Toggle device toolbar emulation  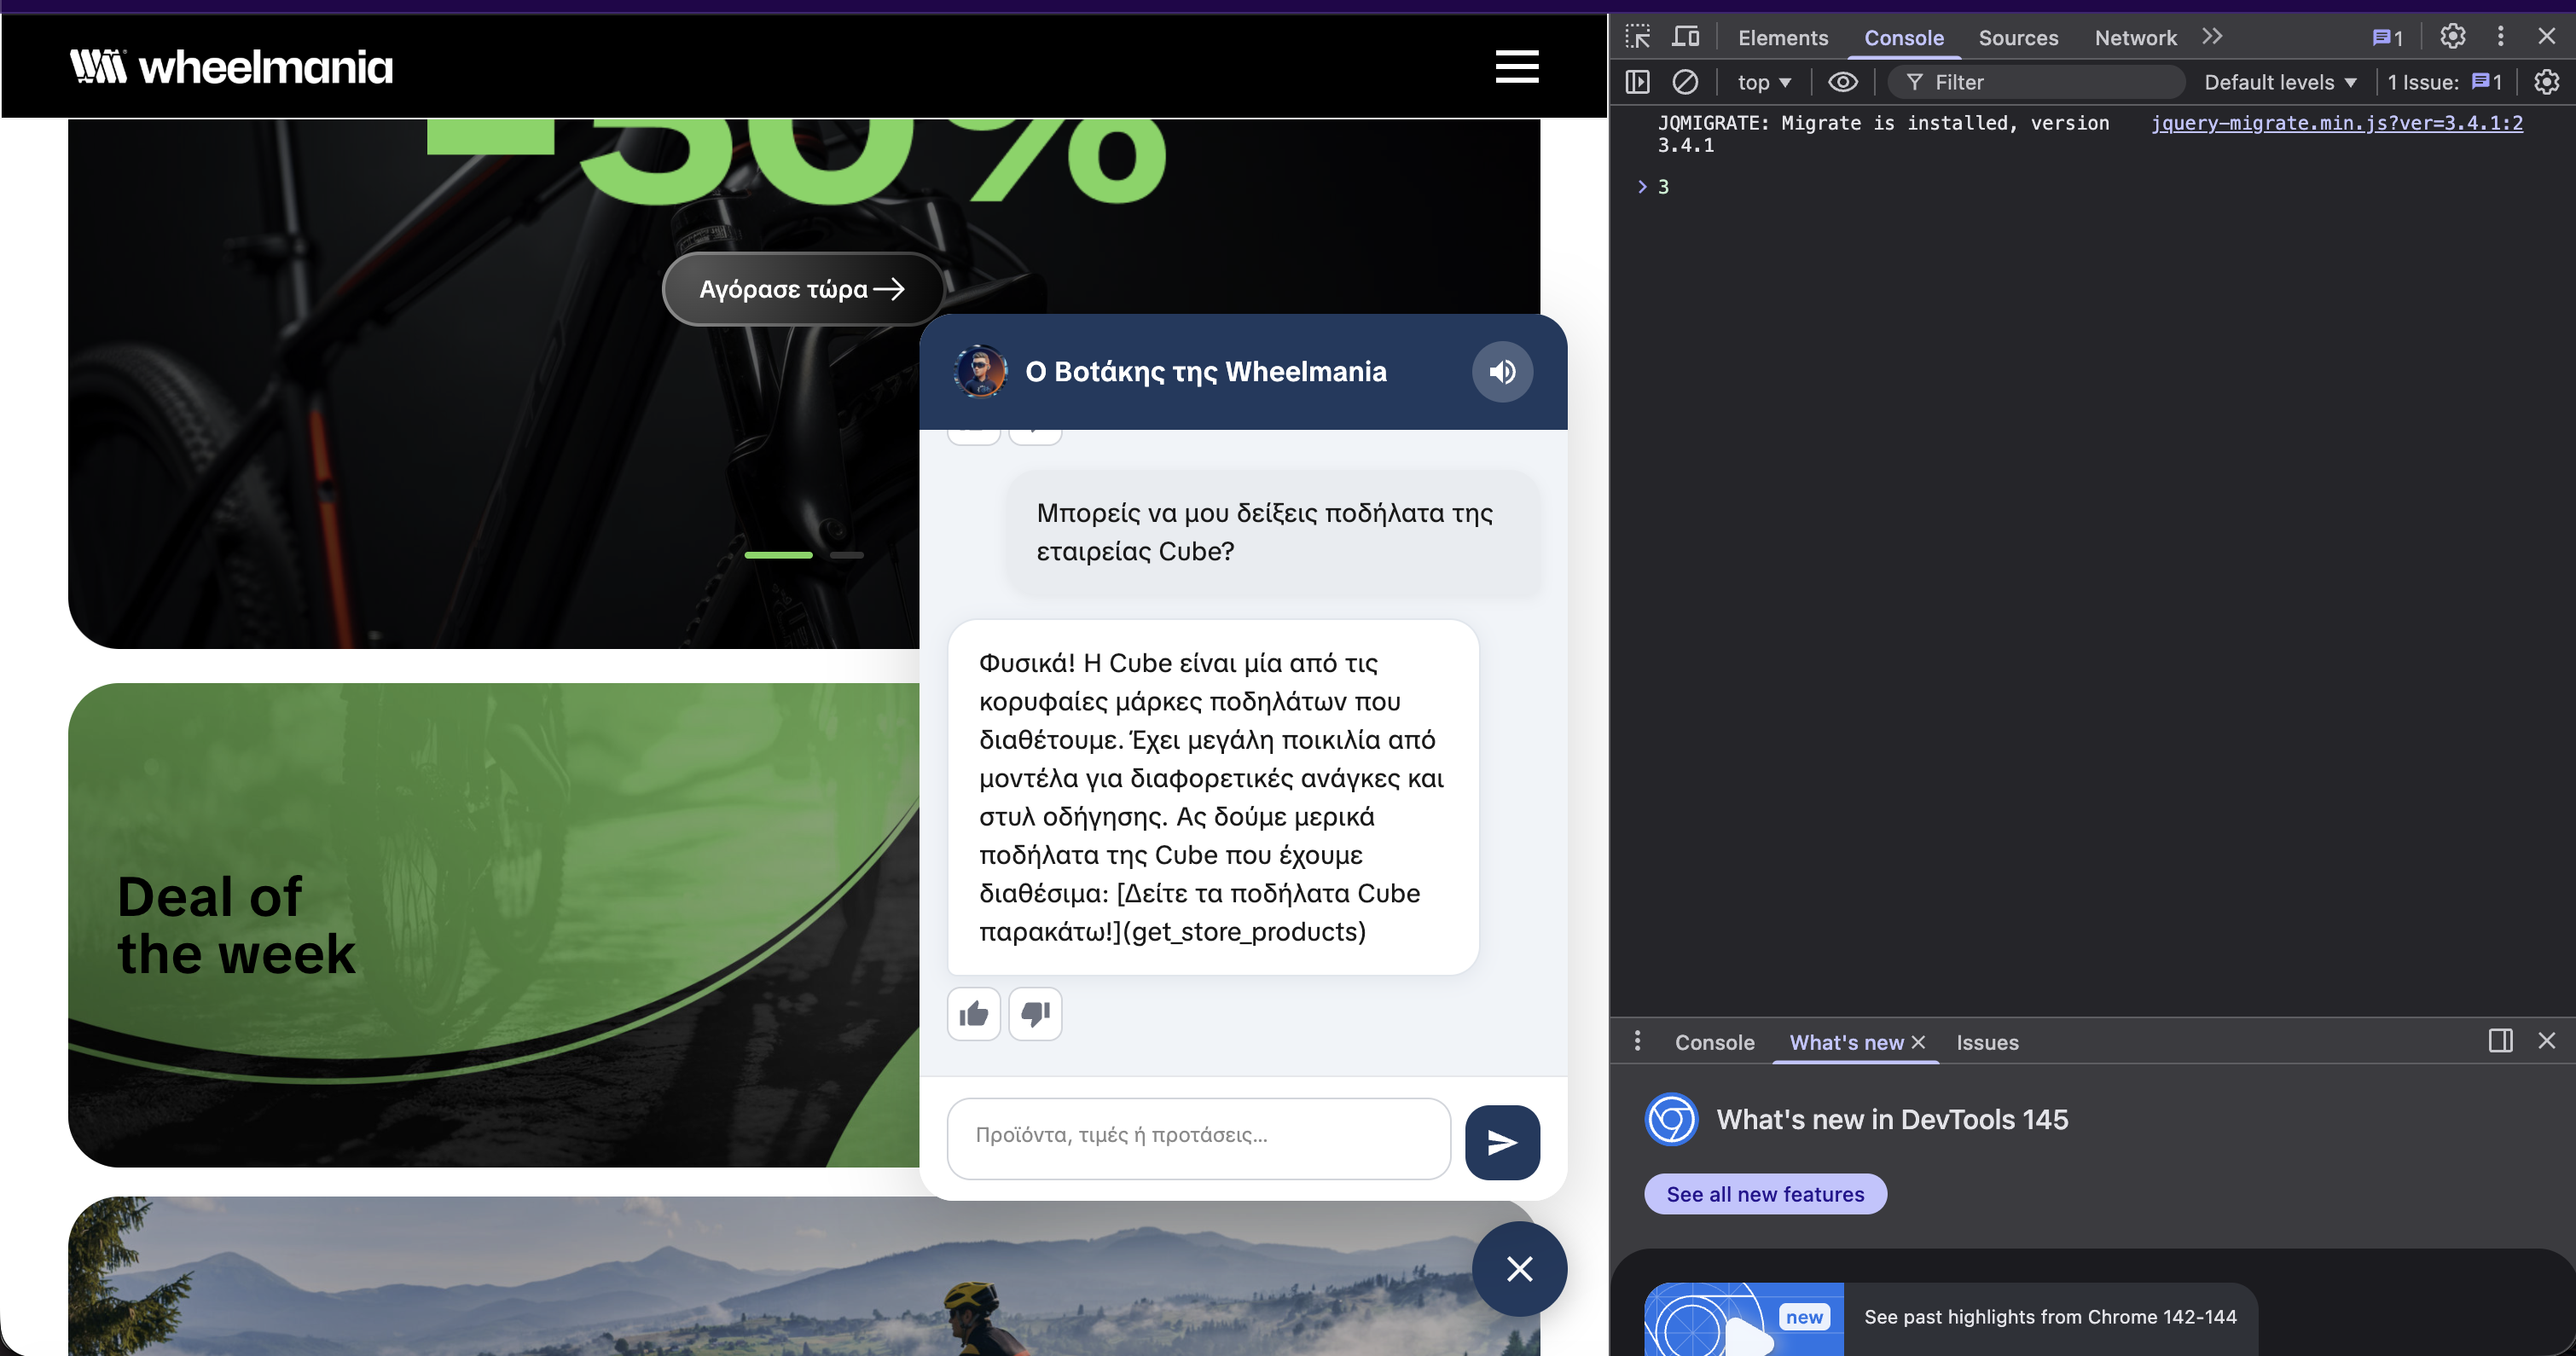pyautogui.click(x=1686, y=37)
